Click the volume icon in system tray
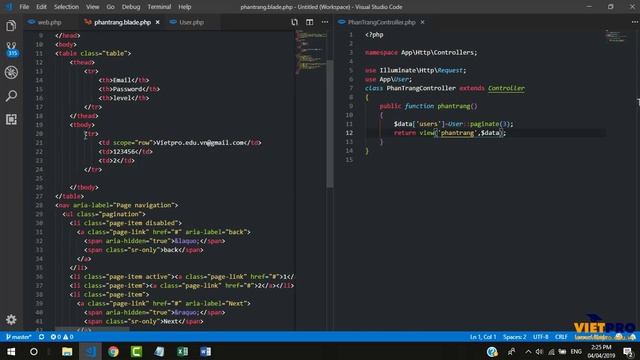The height and width of the screenshot is (360, 640). point(539,352)
